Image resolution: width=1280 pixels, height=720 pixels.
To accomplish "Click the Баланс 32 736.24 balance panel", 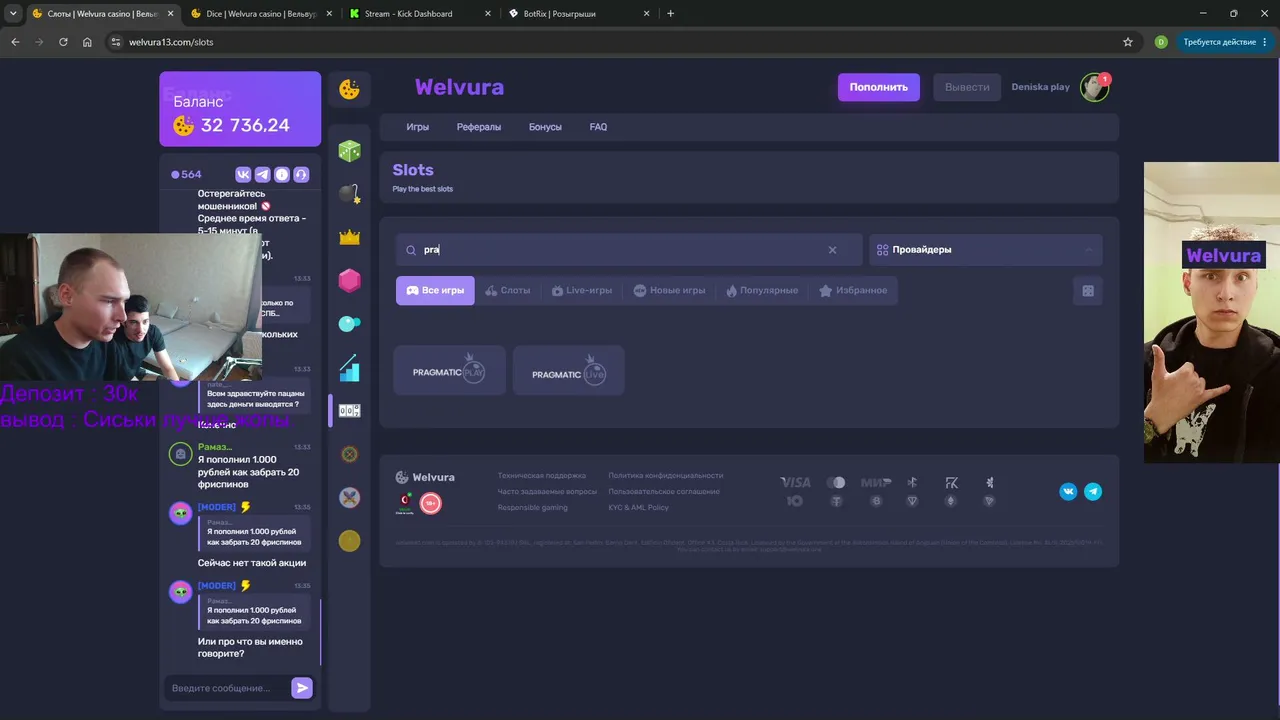I will (x=240, y=109).
